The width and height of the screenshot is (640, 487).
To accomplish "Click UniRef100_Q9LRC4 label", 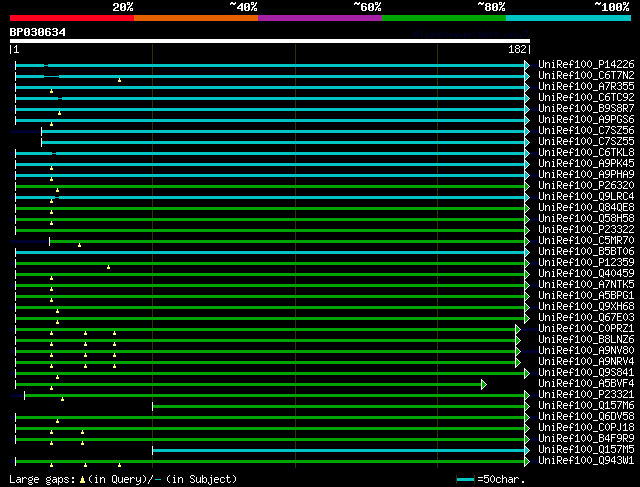I will click(x=586, y=197).
